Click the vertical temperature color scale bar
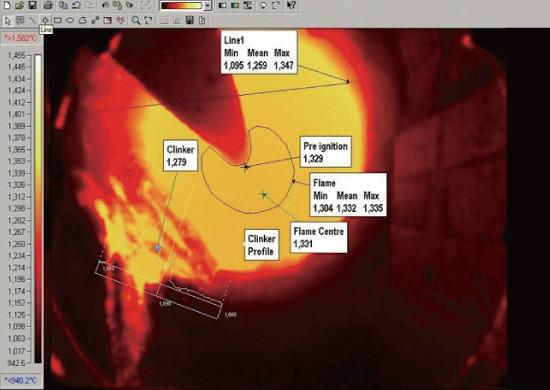 [38, 209]
